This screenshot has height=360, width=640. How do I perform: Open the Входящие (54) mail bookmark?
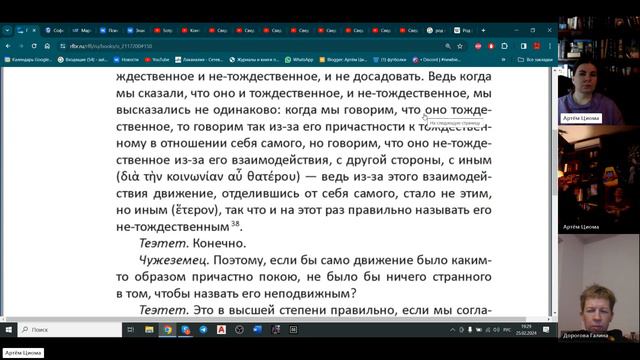tap(82, 60)
